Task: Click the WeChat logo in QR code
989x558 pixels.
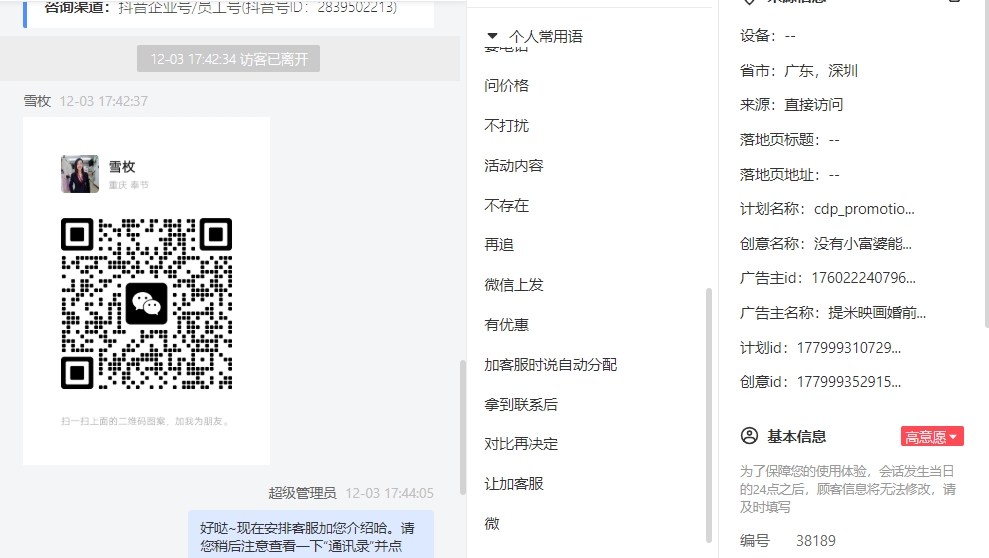Action: (x=146, y=304)
